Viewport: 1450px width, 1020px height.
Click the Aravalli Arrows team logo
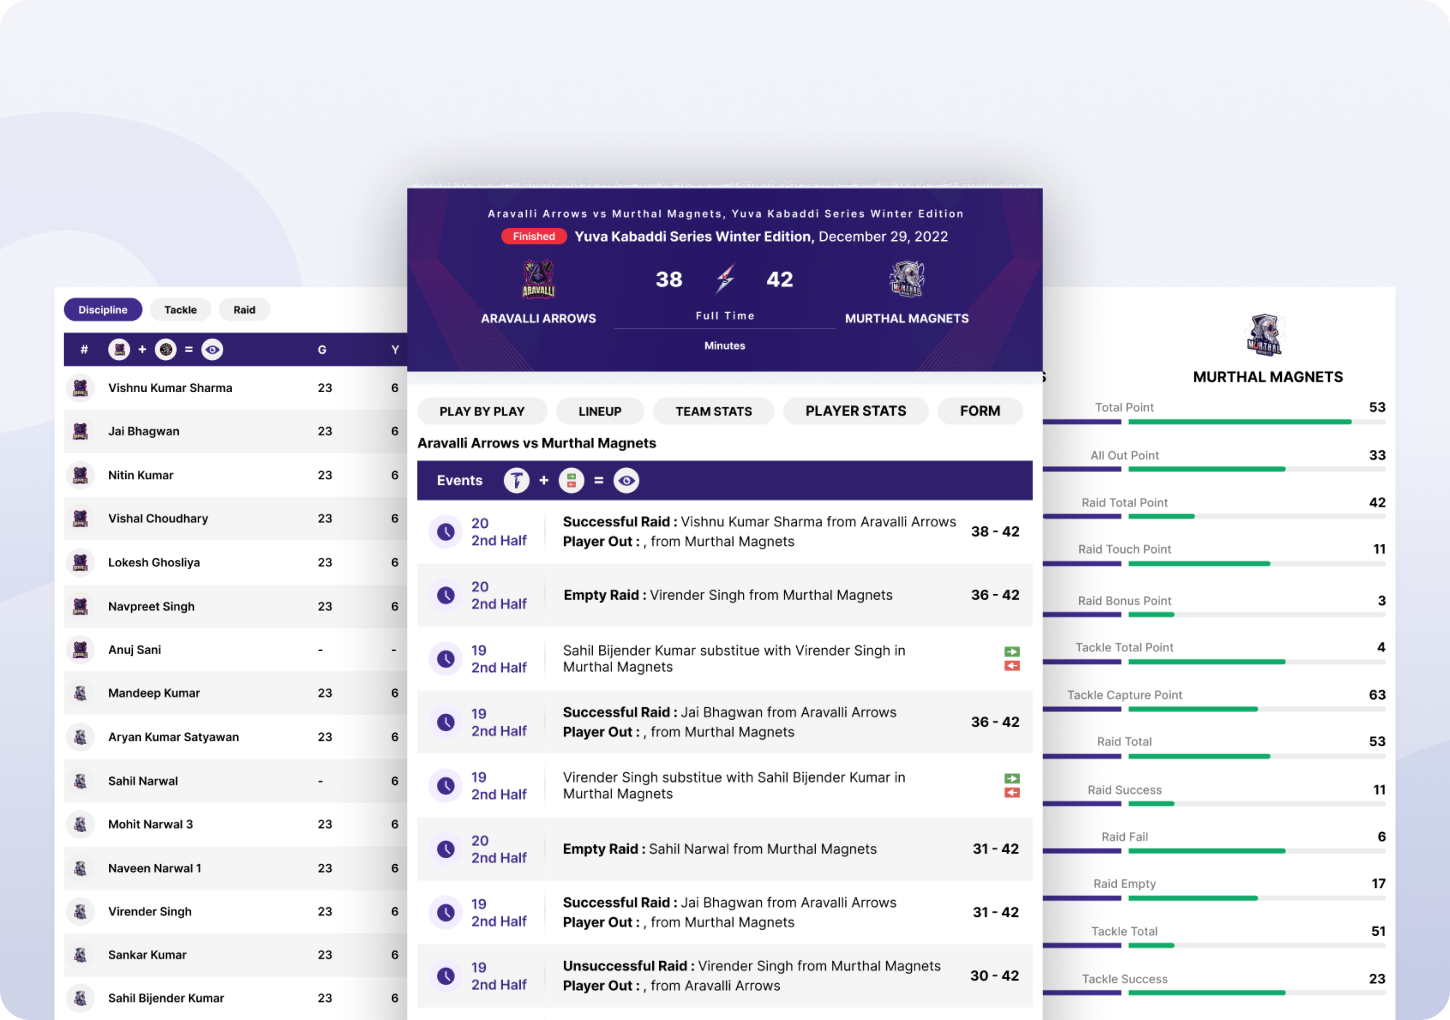click(x=538, y=280)
